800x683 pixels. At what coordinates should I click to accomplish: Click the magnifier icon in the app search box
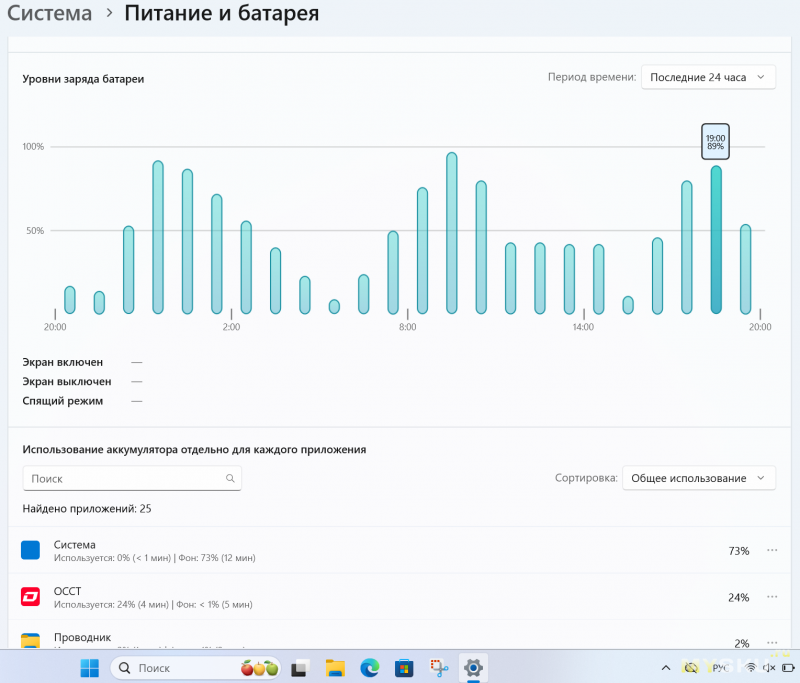[x=230, y=479]
